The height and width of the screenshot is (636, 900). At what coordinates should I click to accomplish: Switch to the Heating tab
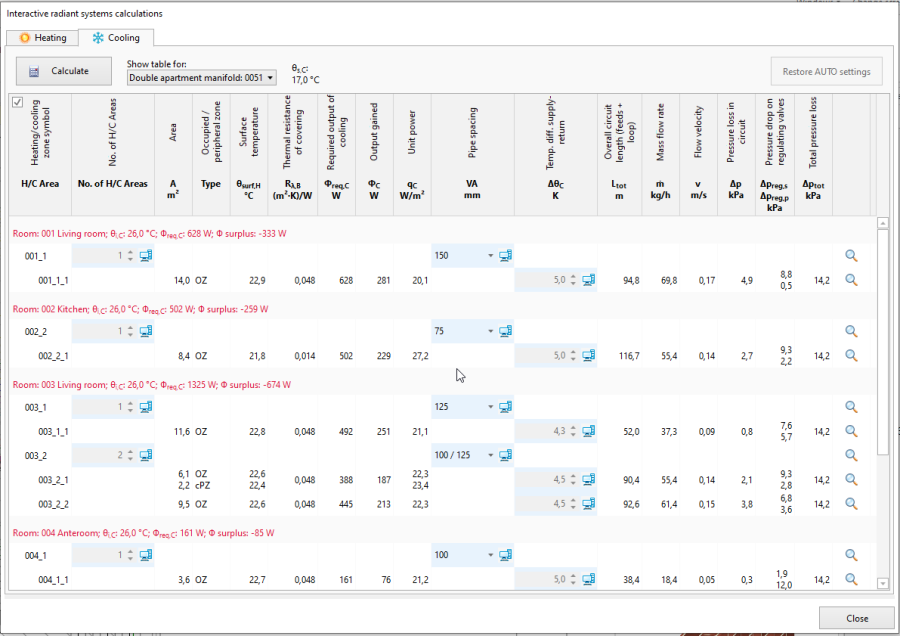[43, 38]
